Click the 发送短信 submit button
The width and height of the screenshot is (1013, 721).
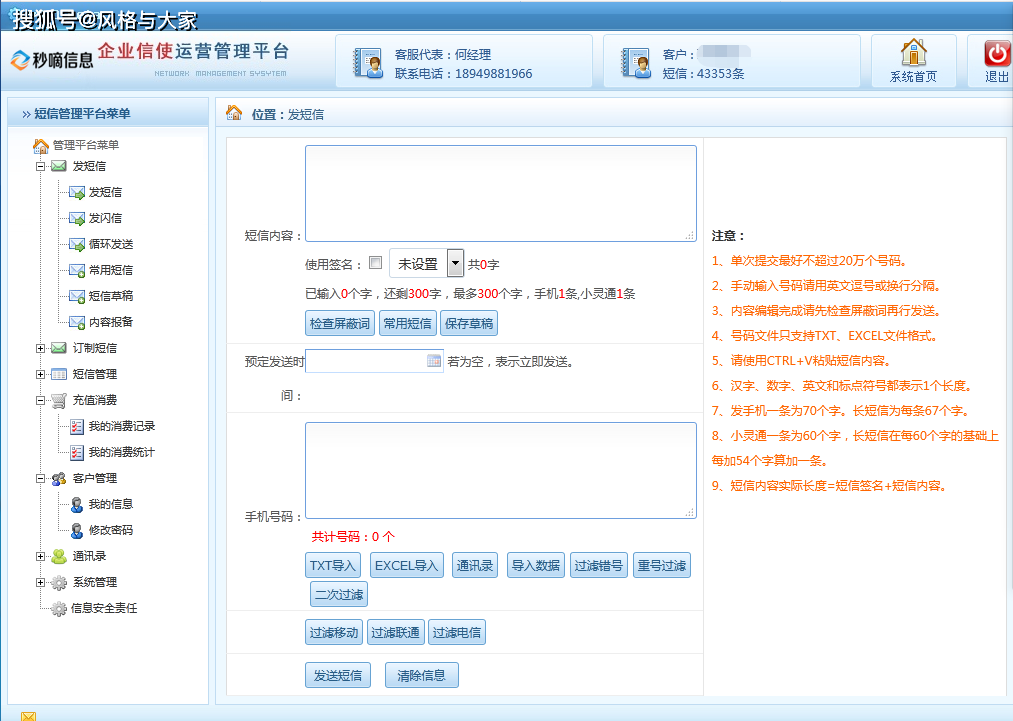pos(338,675)
